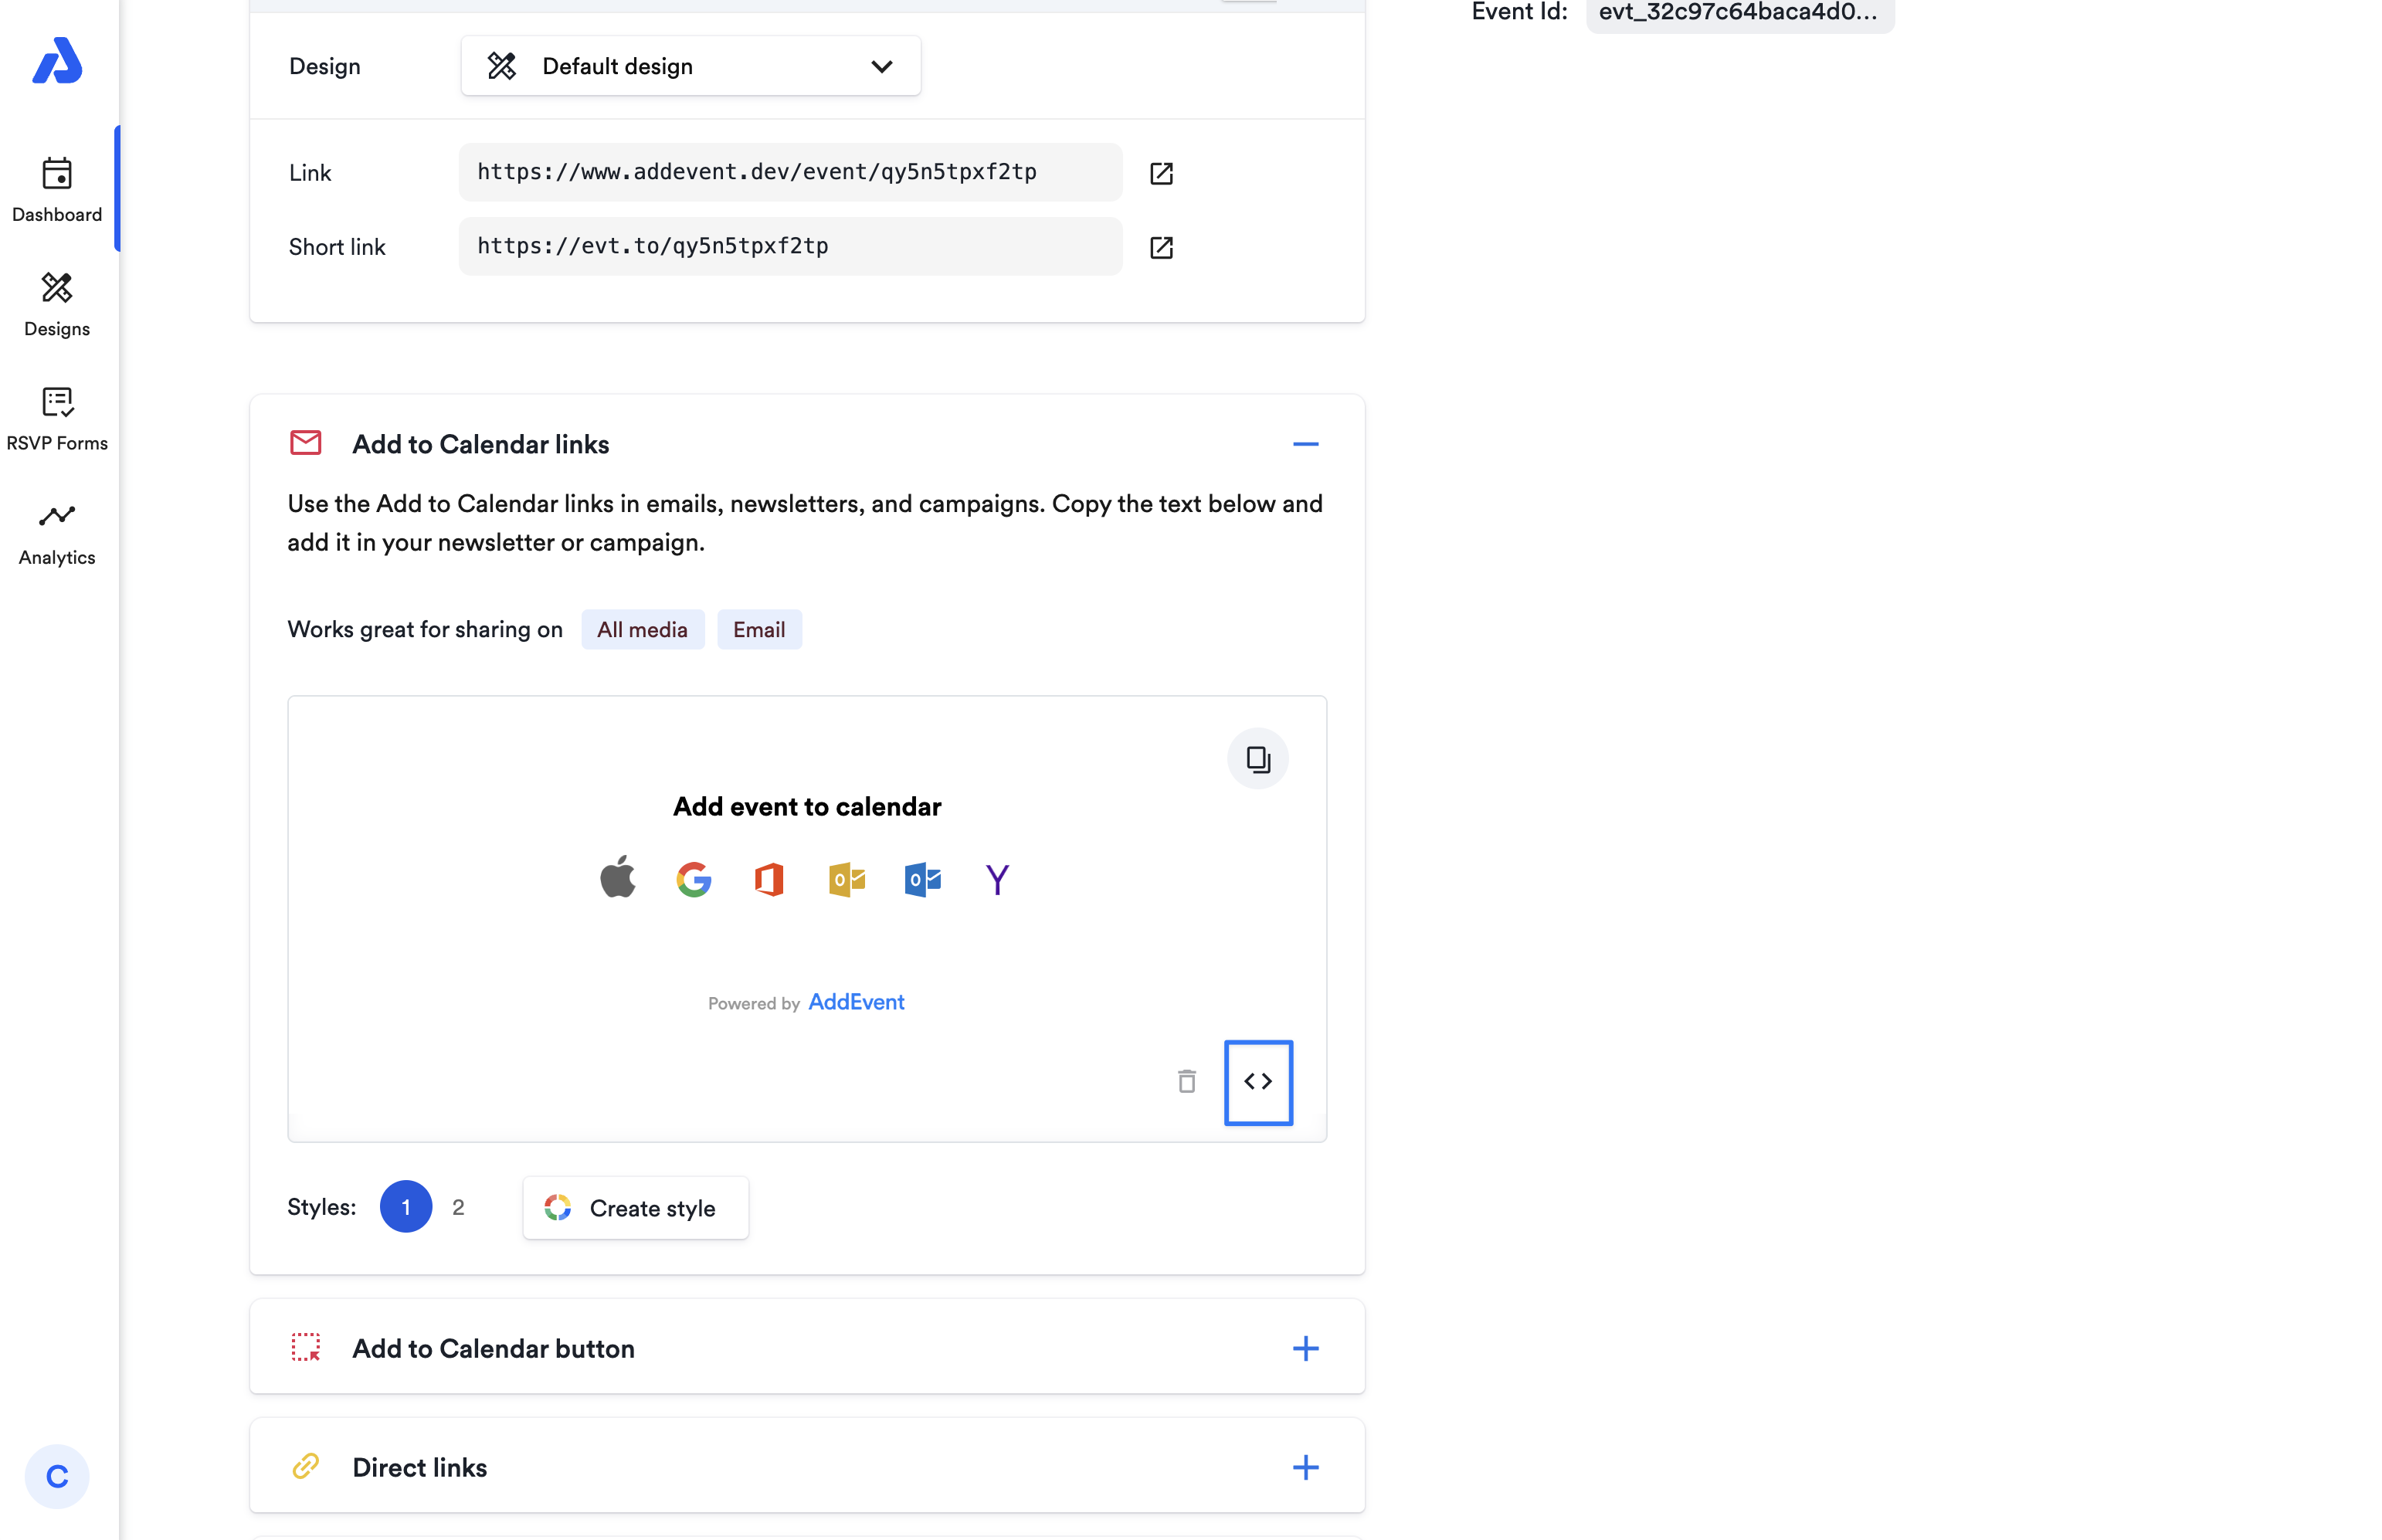Open Designs in the sidebar
Screen dimensions: 2382x1540
pos(57,304)
